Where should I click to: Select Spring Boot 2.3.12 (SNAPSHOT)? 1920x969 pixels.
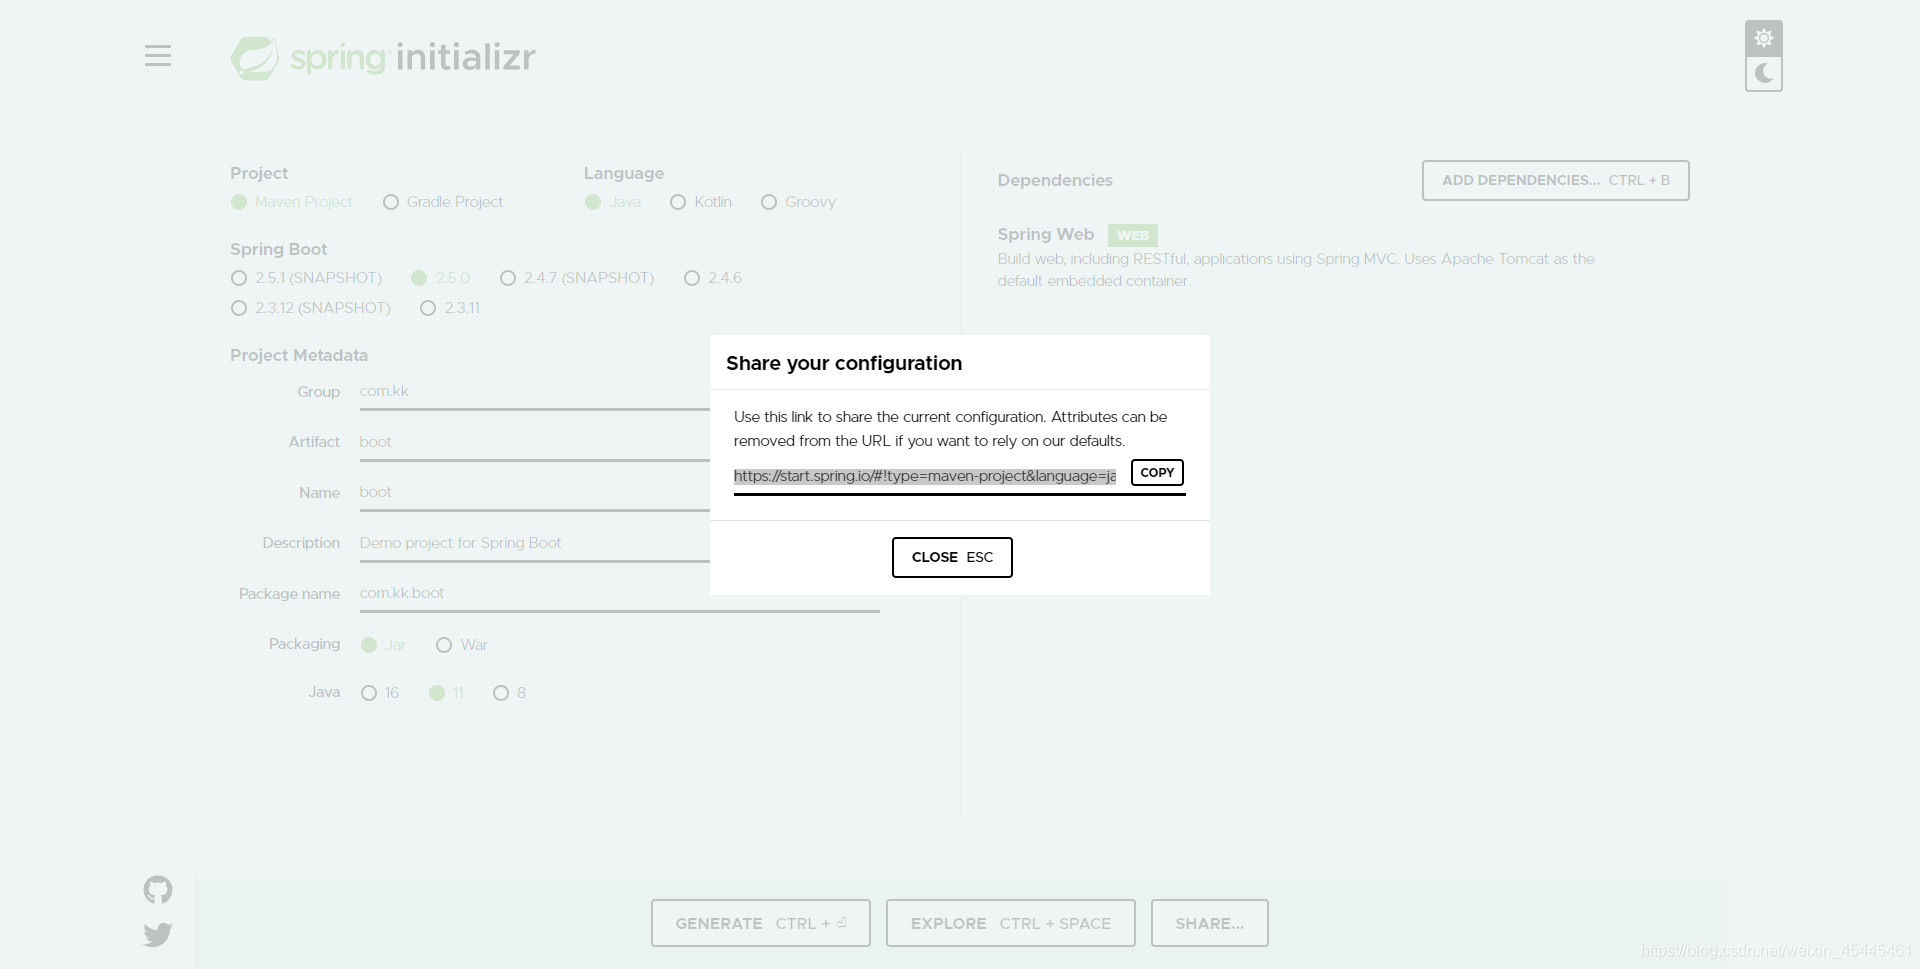coord(310,308)
